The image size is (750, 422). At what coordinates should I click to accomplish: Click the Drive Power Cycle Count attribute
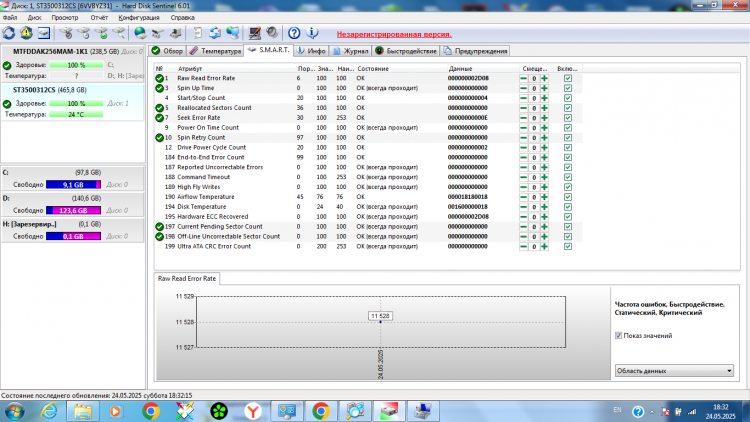[211, 147]
